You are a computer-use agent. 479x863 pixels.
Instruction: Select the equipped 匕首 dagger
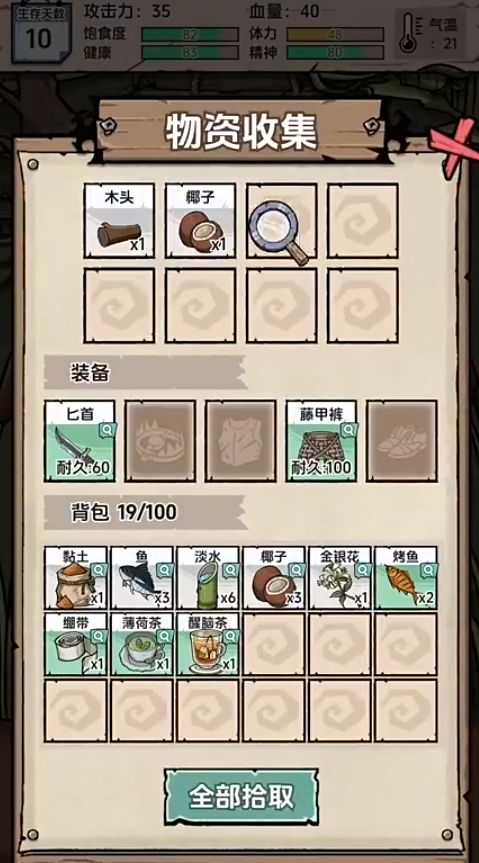[80, 441]
